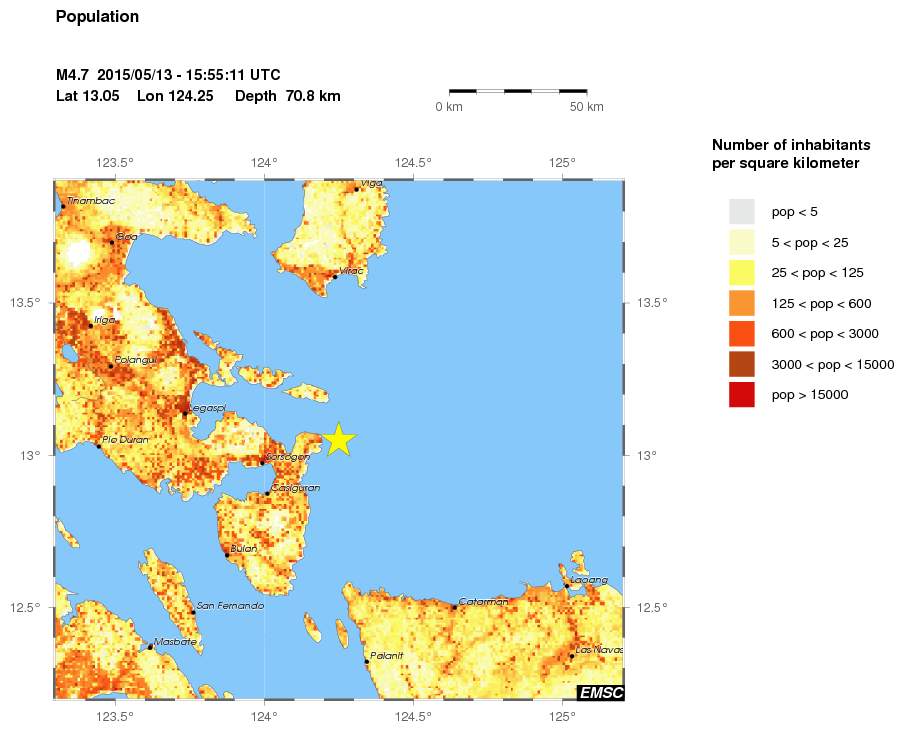Image resolution: width=904 pixels, height=731 pixels.
Task: Click the Virac city marker dot
Action: 335,276
